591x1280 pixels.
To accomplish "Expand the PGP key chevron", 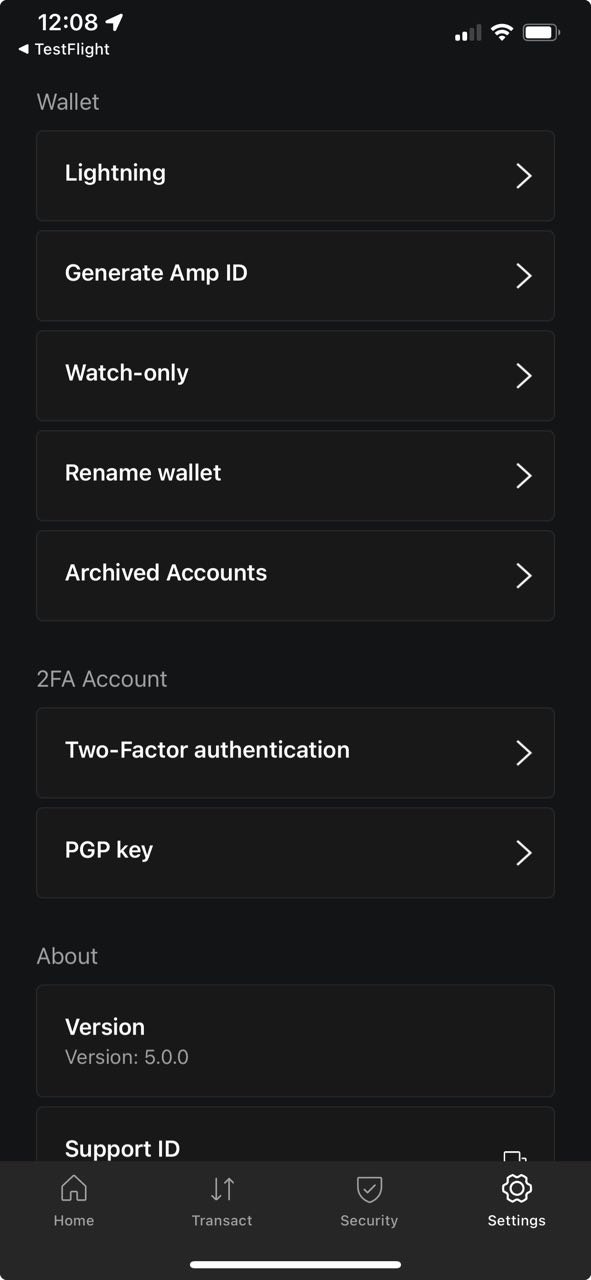I will pyautogui.click(x=523, y=853).
